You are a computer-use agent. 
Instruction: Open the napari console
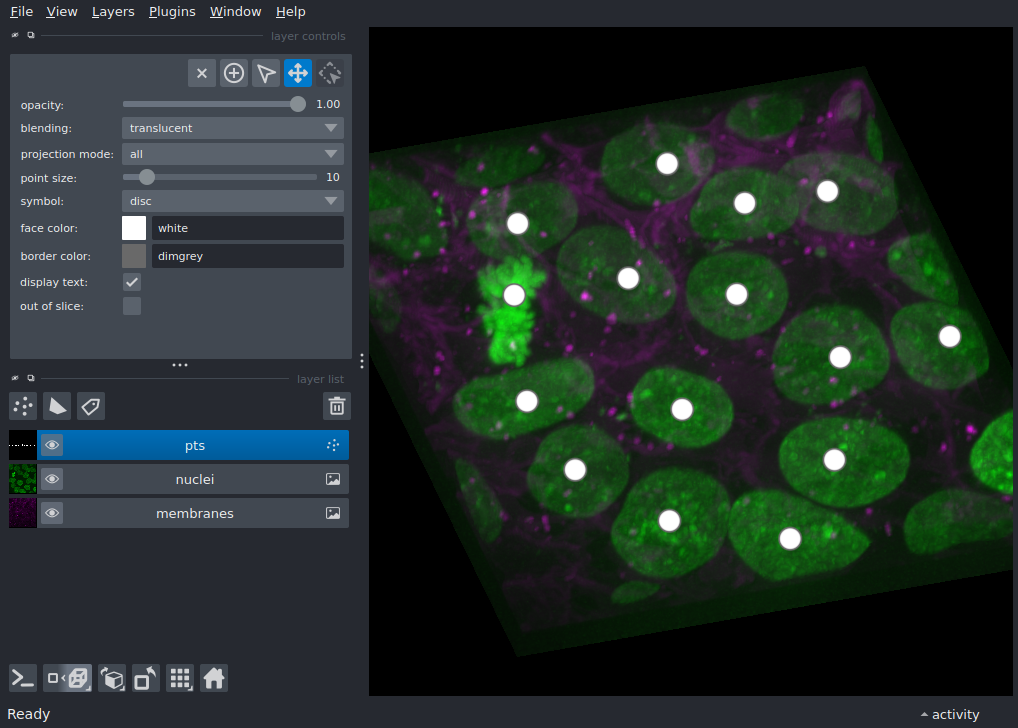[21, 678]
